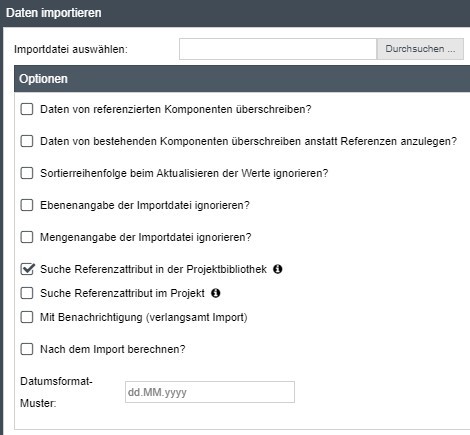Click the Optionen section header
Viewport: 470px width, 435px height.
click(242, 79)
